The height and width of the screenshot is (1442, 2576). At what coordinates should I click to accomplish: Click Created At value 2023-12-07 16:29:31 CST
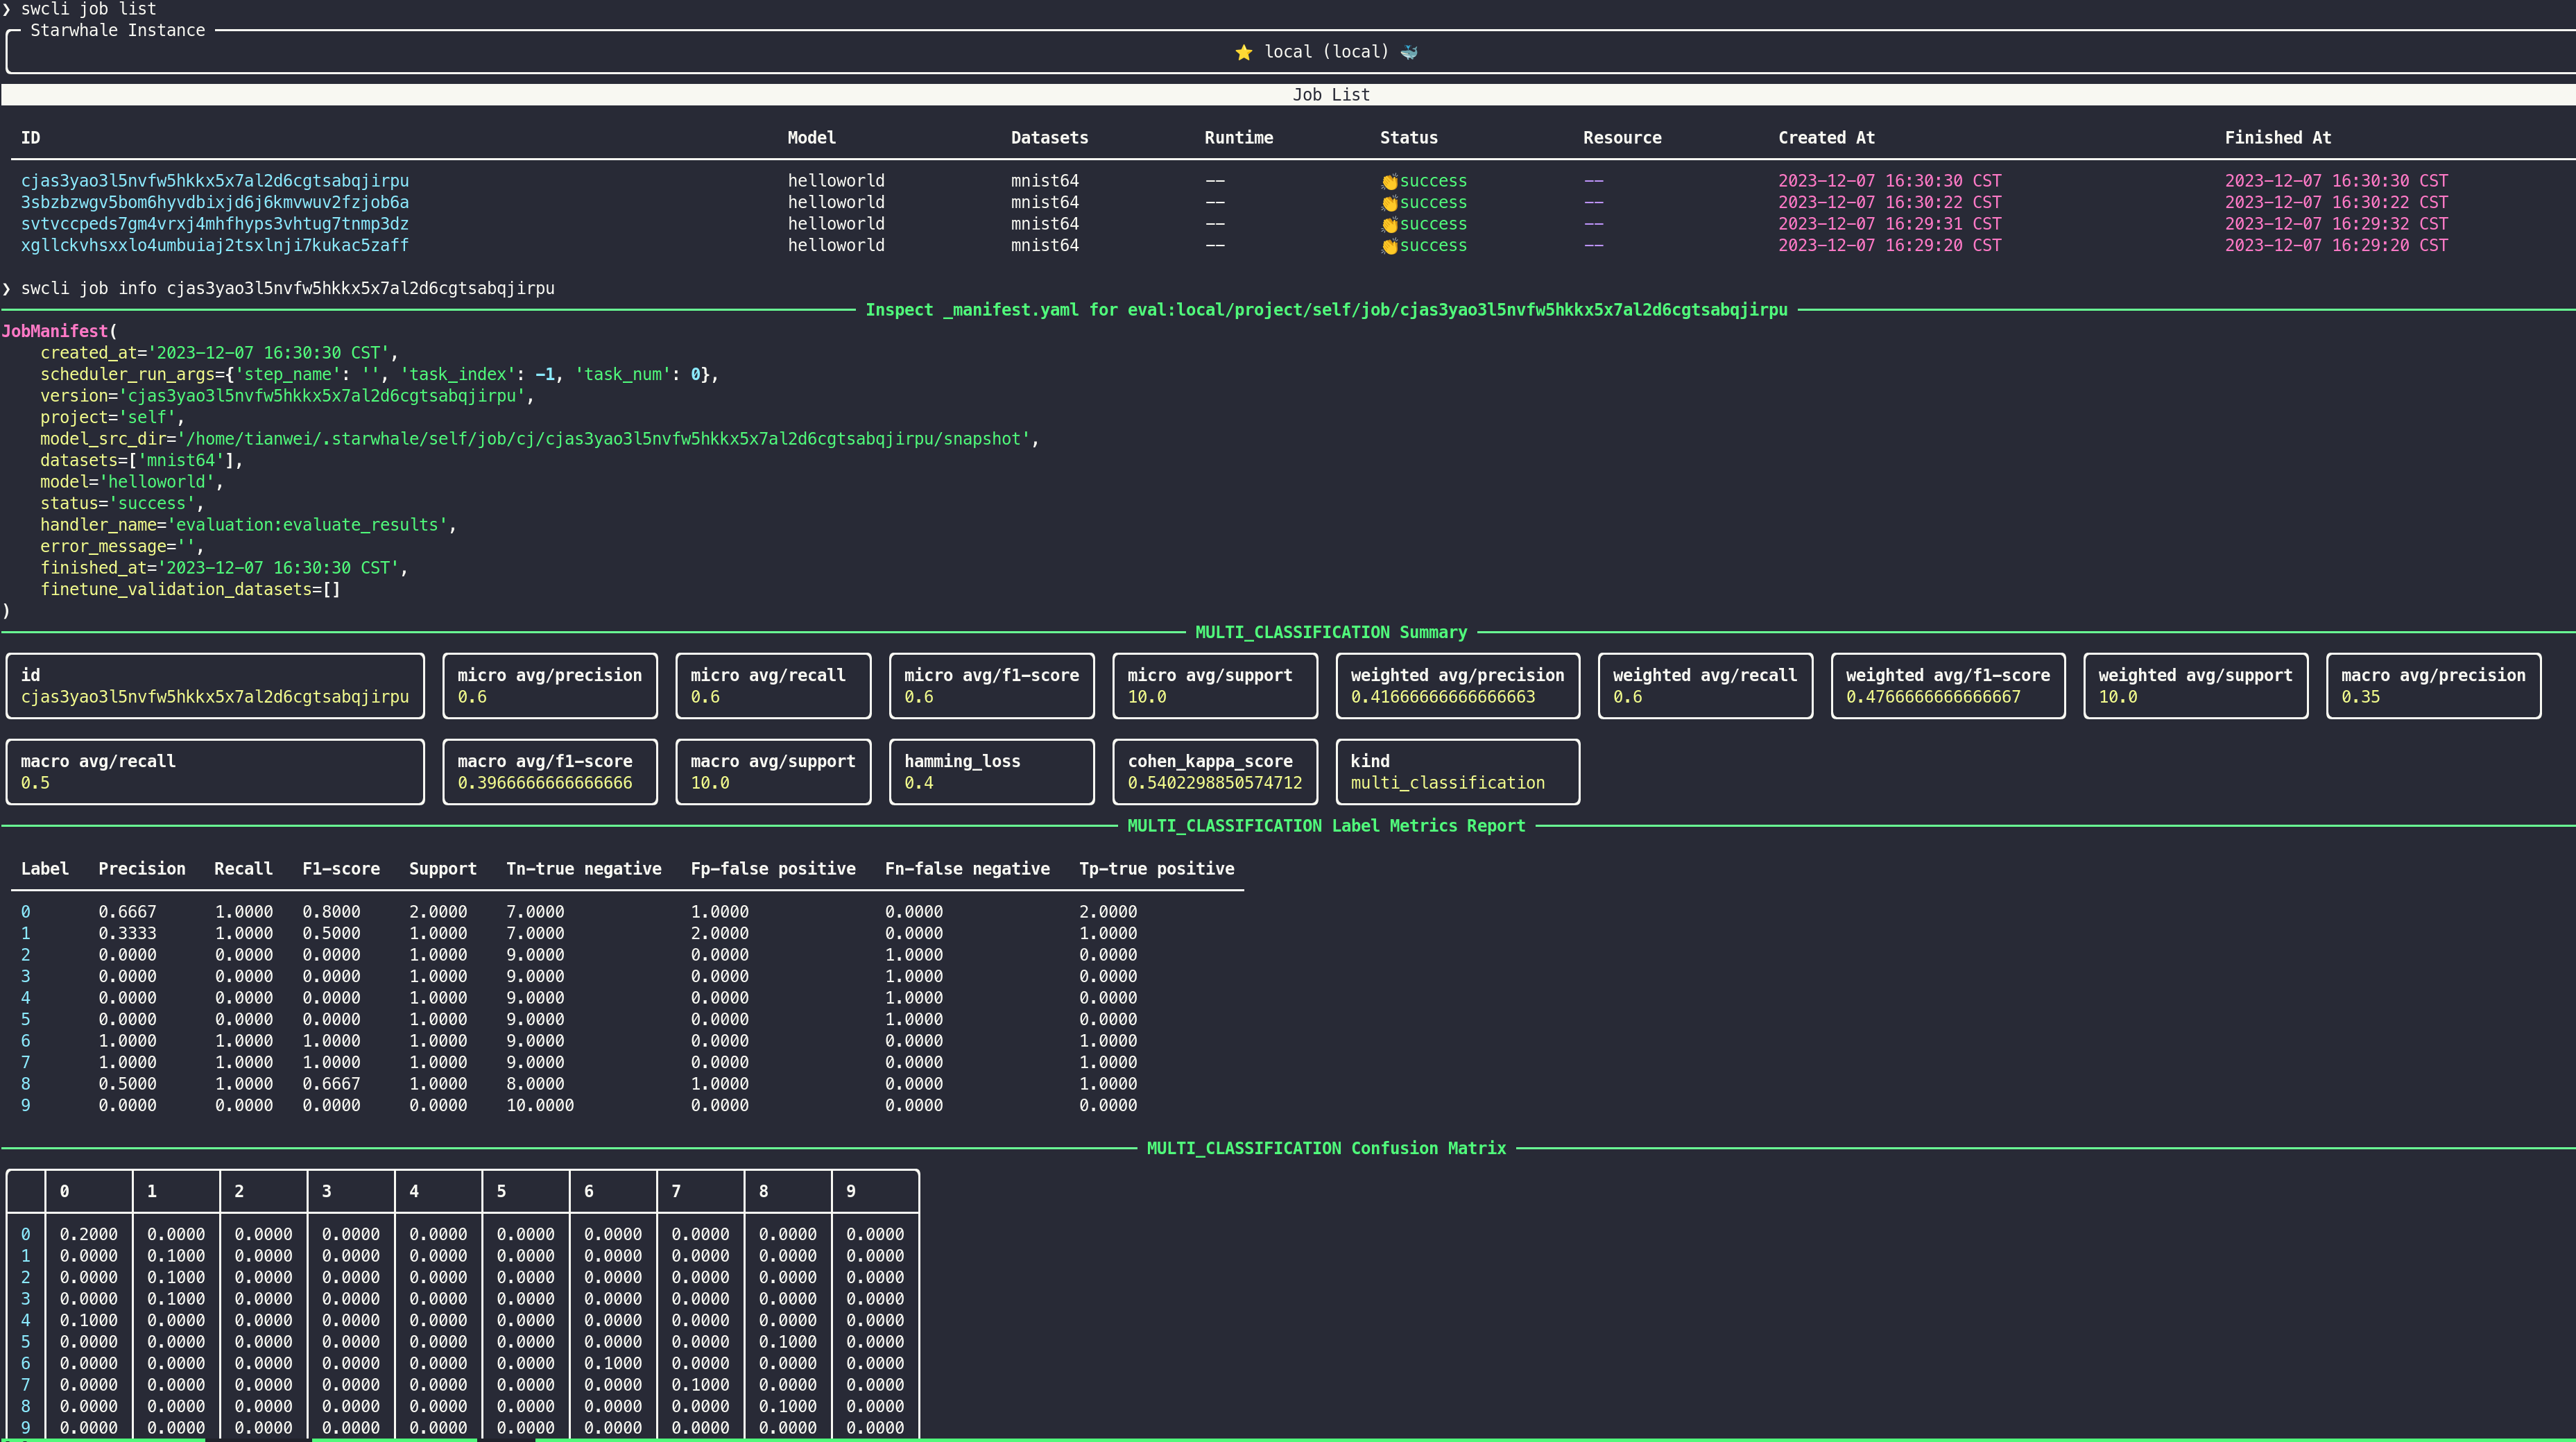[x=1889, y=224]
